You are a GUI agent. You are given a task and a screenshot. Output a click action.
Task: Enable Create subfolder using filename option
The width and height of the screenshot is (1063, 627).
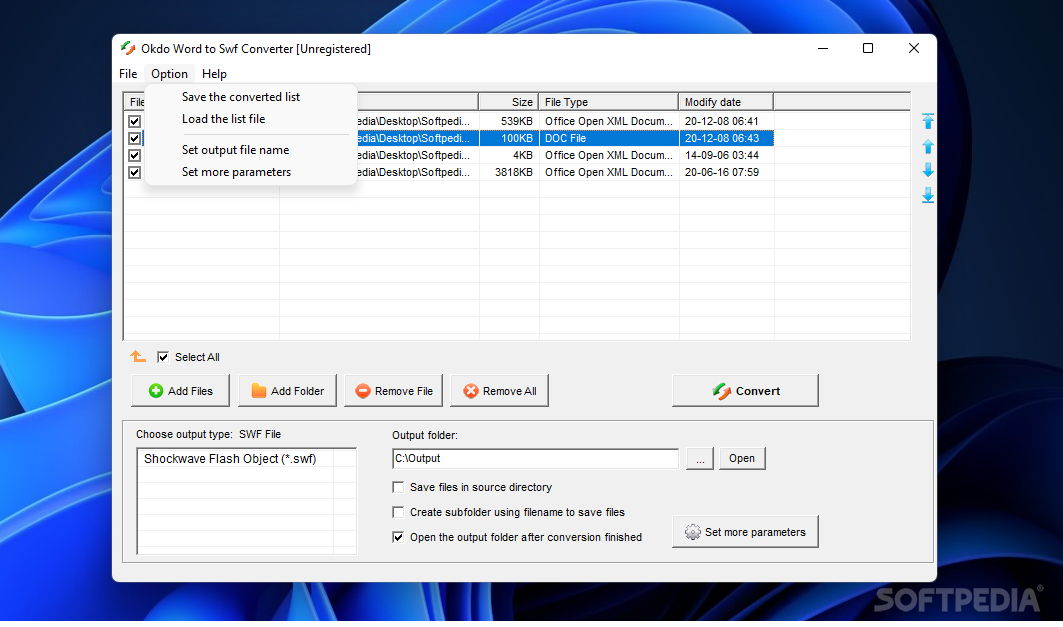pos(398,512)
